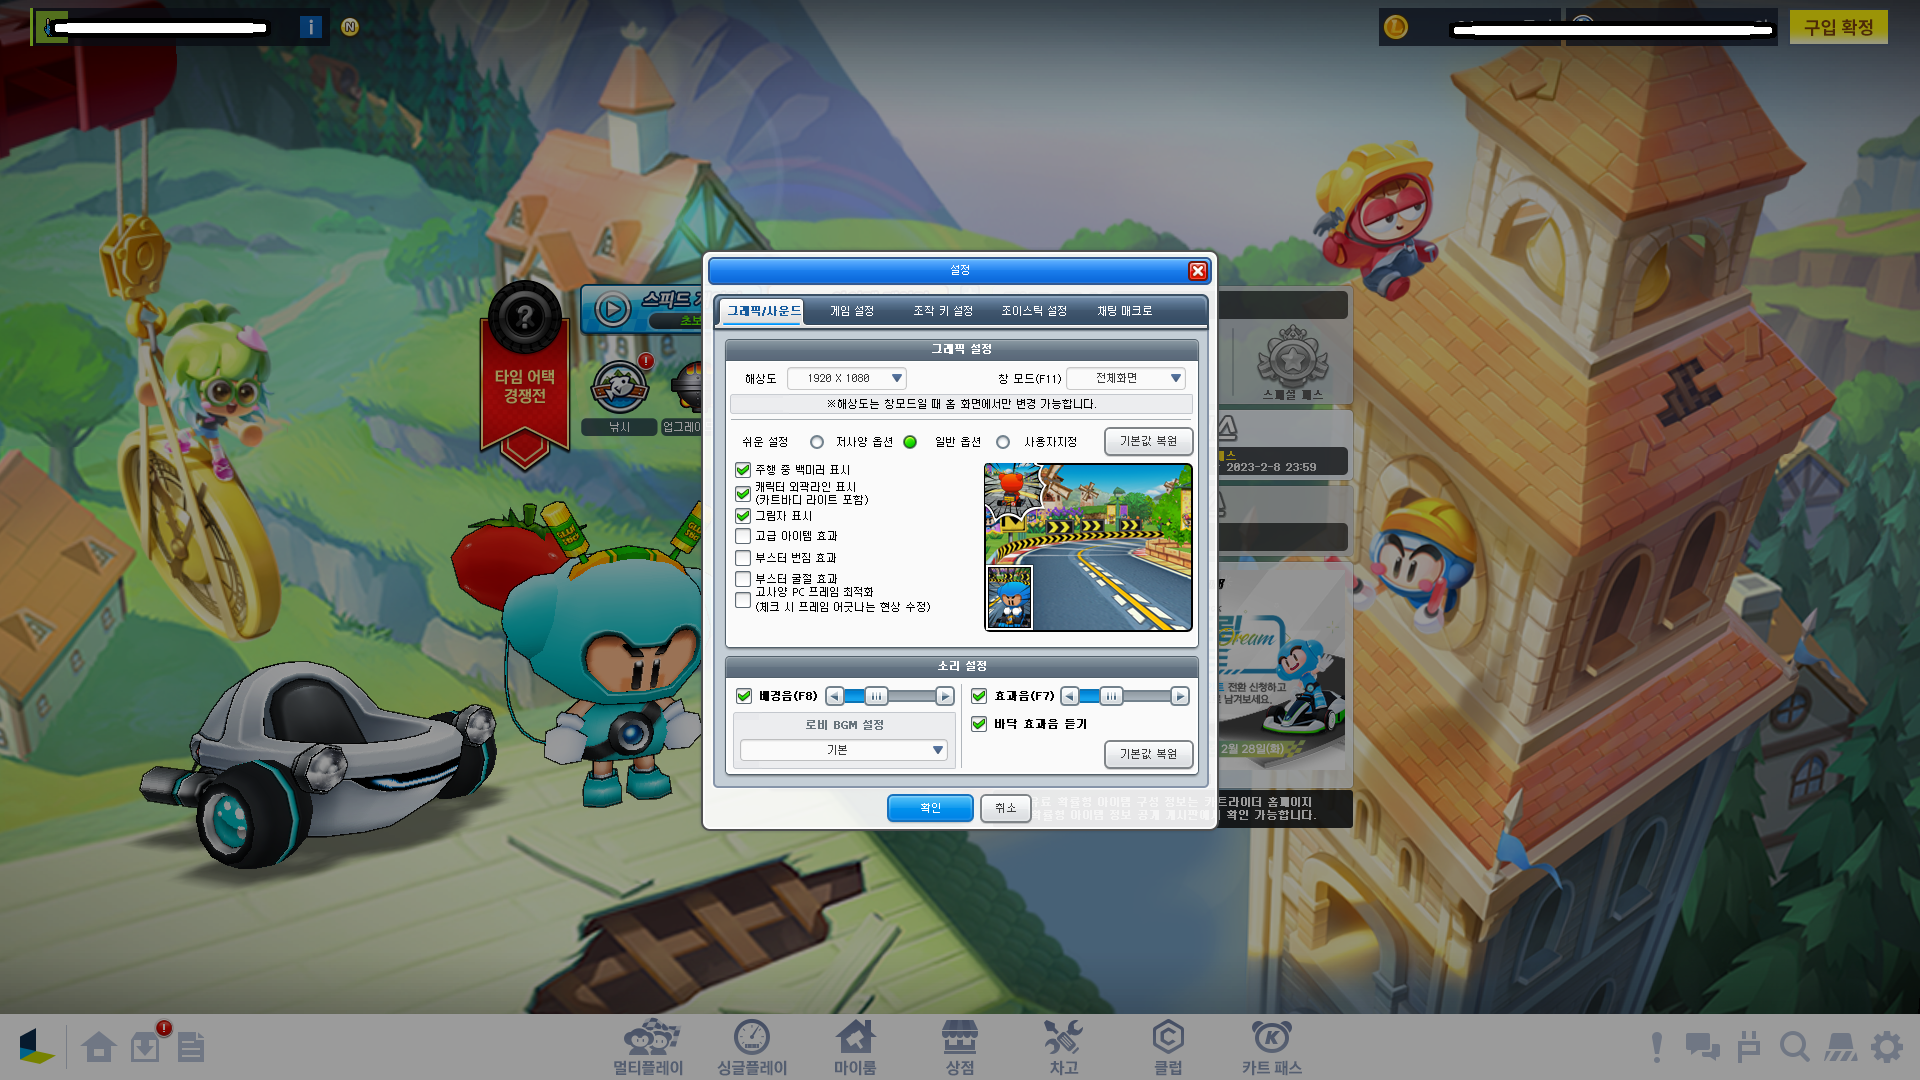Screen dimensions: 1920x1080
Task: Enable 고급 아이템 효과 checkbox
Action: [x=743, y=536]
